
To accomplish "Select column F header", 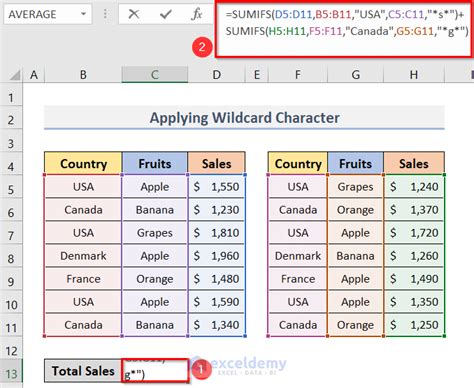I will tap(298, 75).
